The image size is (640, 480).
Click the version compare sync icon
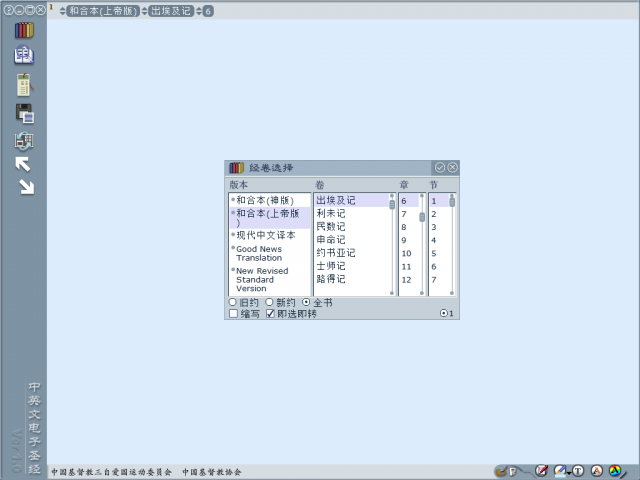pos(24,141)
